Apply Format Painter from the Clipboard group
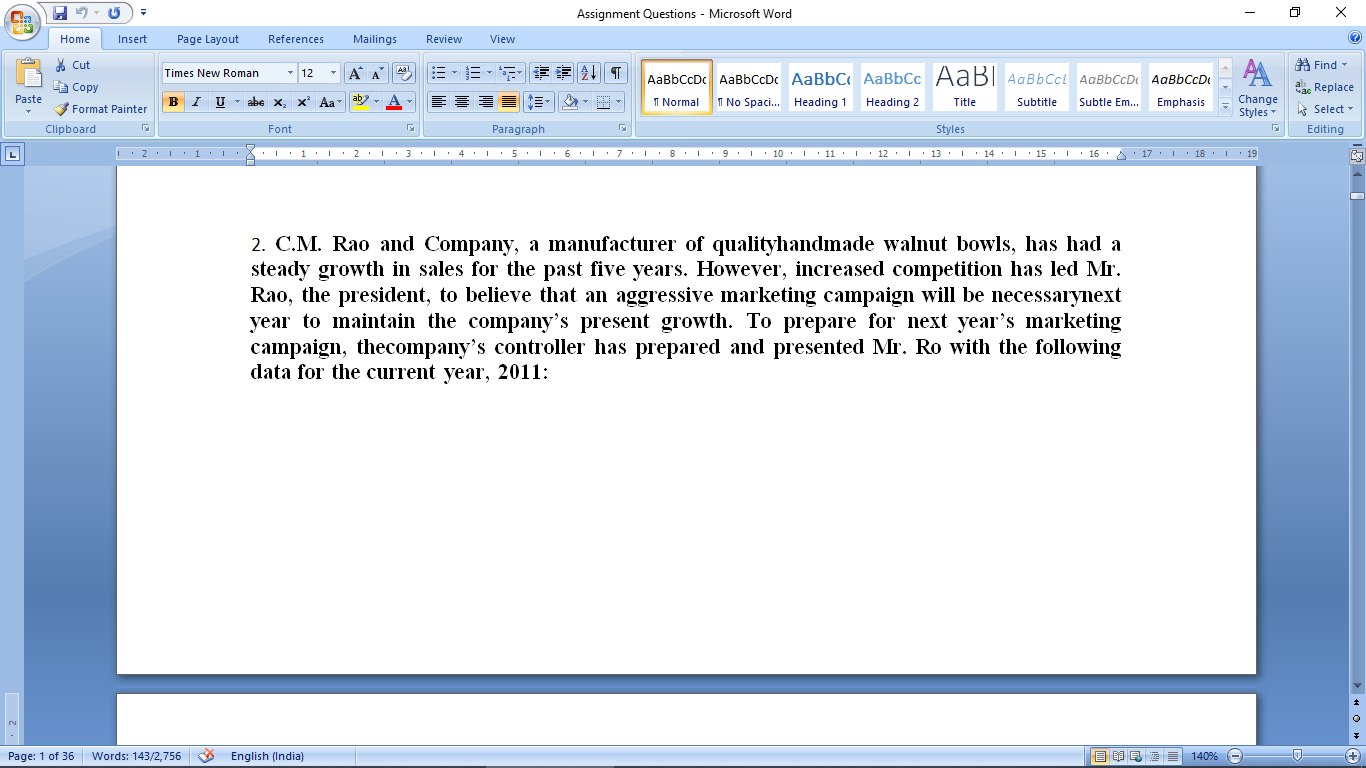1366x768 pixels. (100, 109)
